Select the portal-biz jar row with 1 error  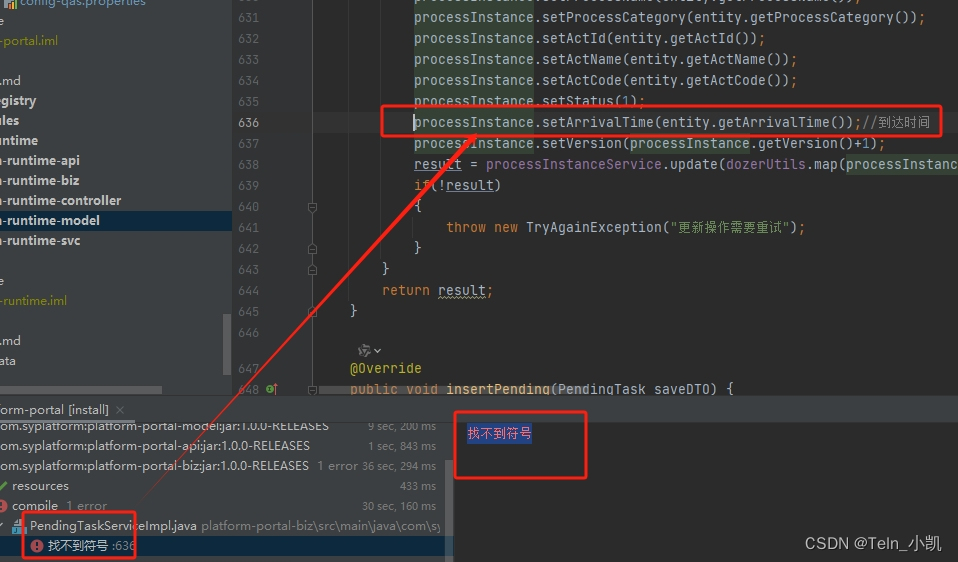(x=221, y=466)
